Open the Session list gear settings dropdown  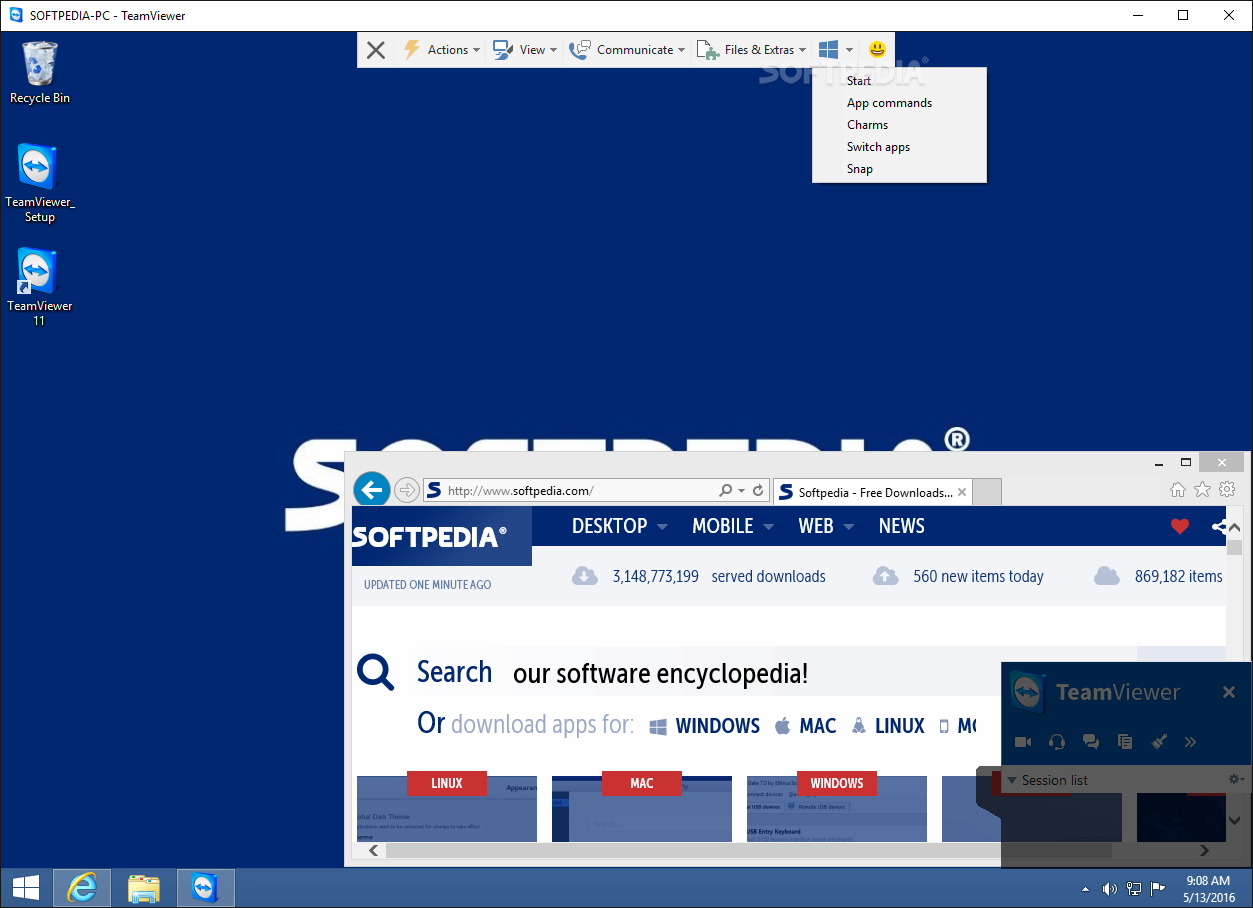click(1236, 779)
